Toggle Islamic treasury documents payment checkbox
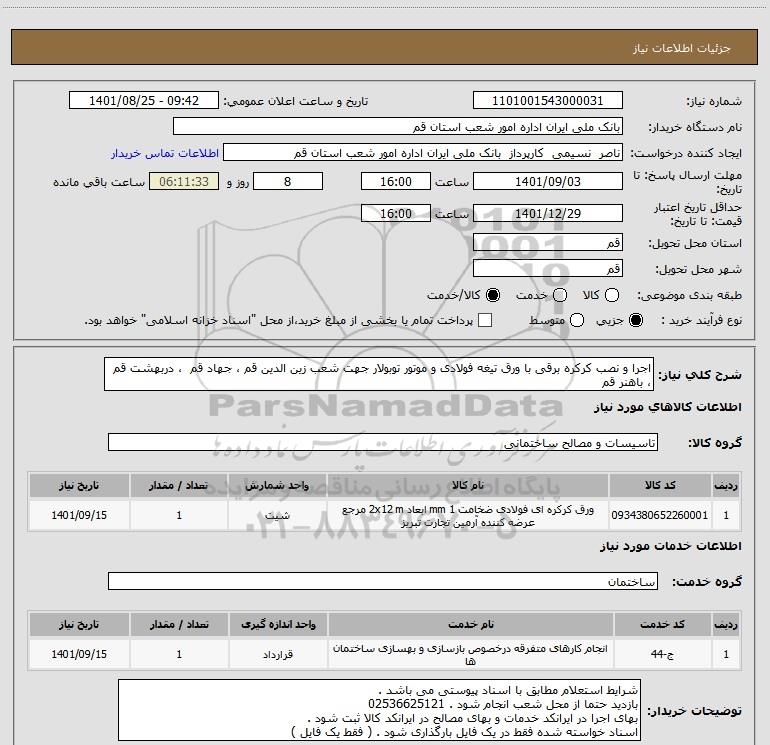The height and width of the screenshot is (745, 770). [x=485, y=320]
